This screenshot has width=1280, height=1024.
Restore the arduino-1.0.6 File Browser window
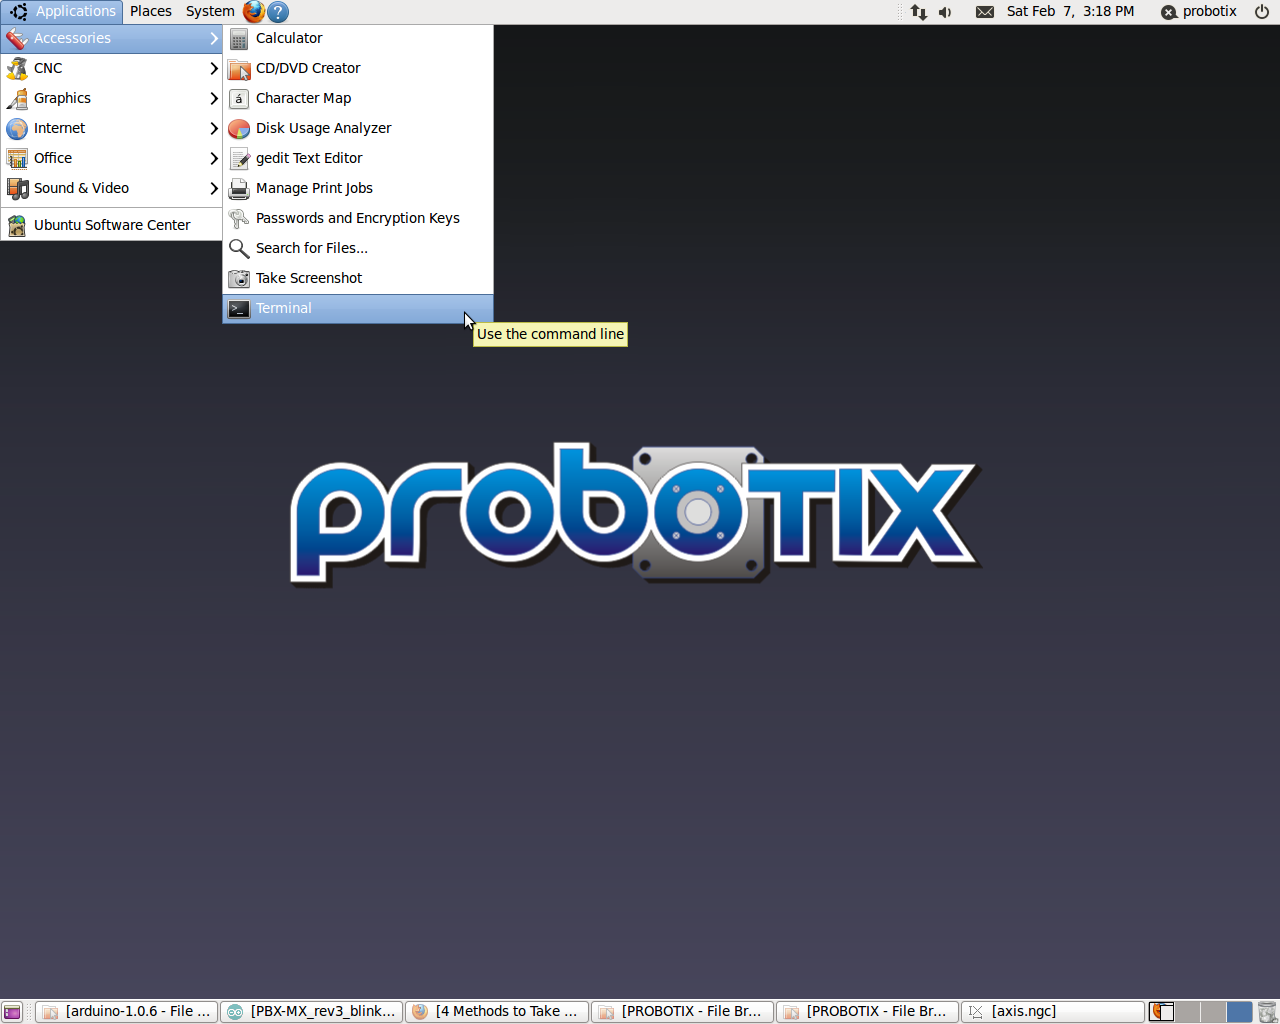click(127, 1012)
